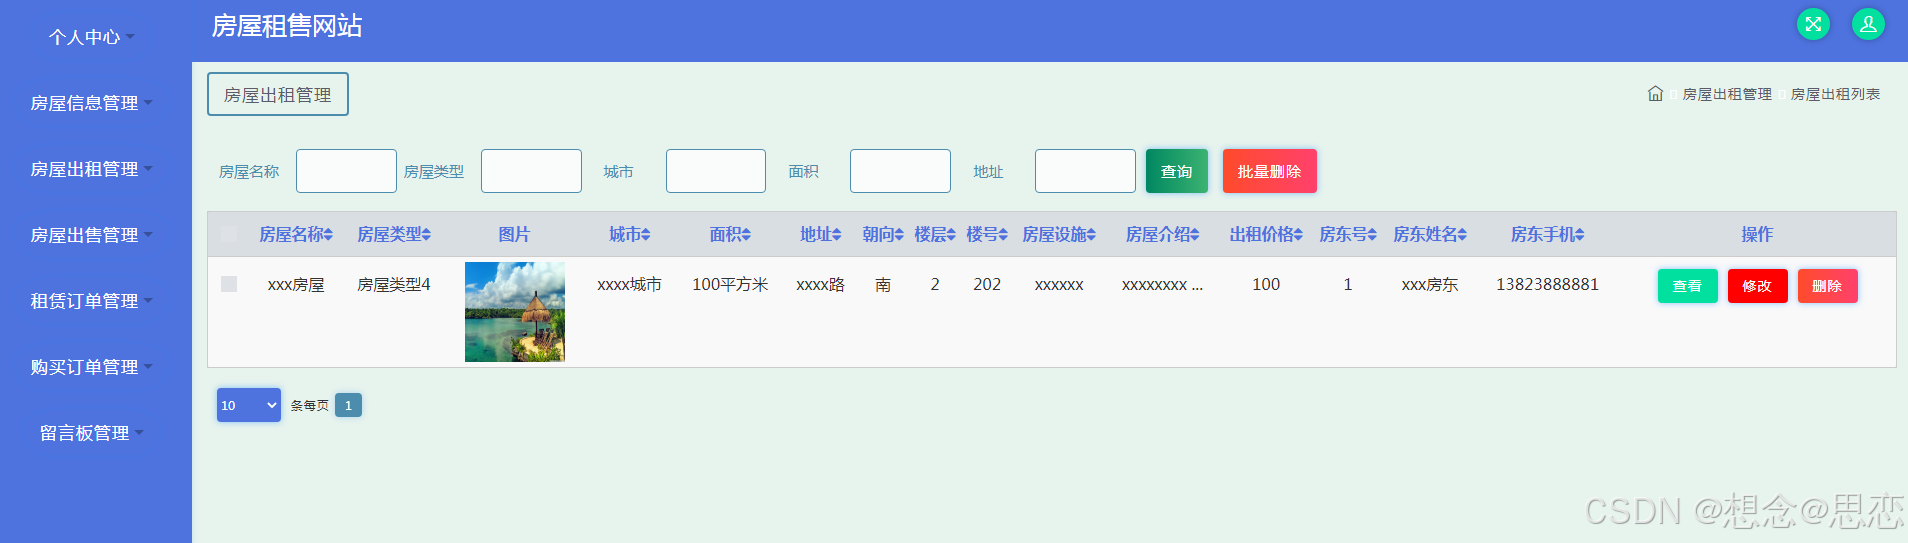
Task: Sort by 出租价格 column arrows
Action: (x=1298, y=234)
